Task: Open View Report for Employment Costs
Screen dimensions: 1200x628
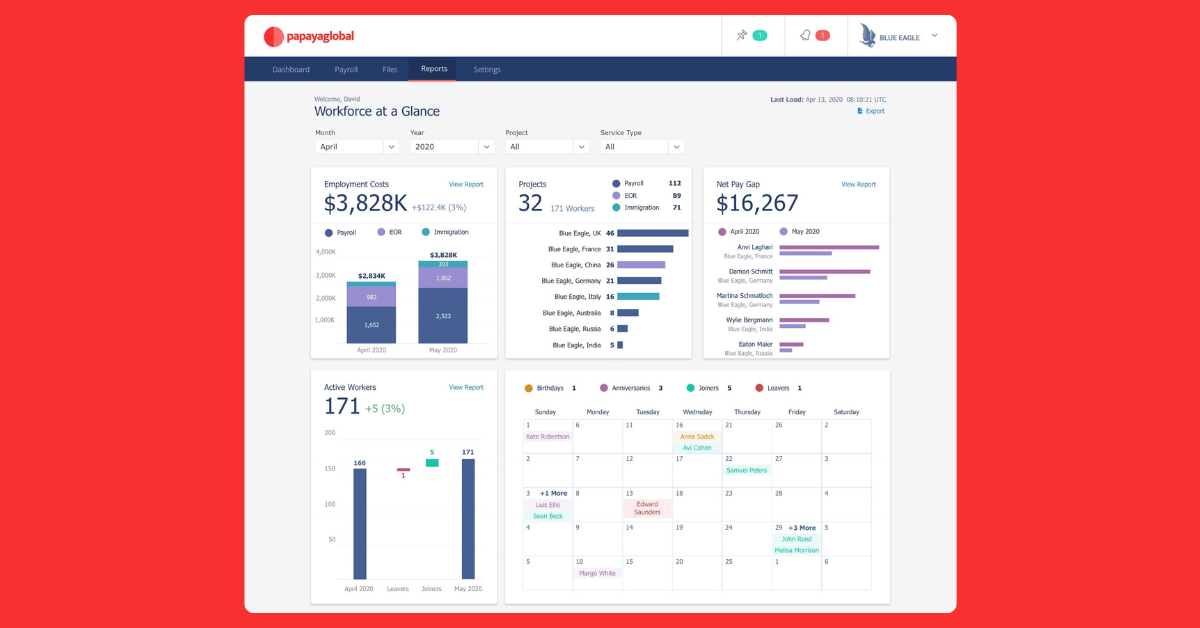Action: tap(466, 184)
